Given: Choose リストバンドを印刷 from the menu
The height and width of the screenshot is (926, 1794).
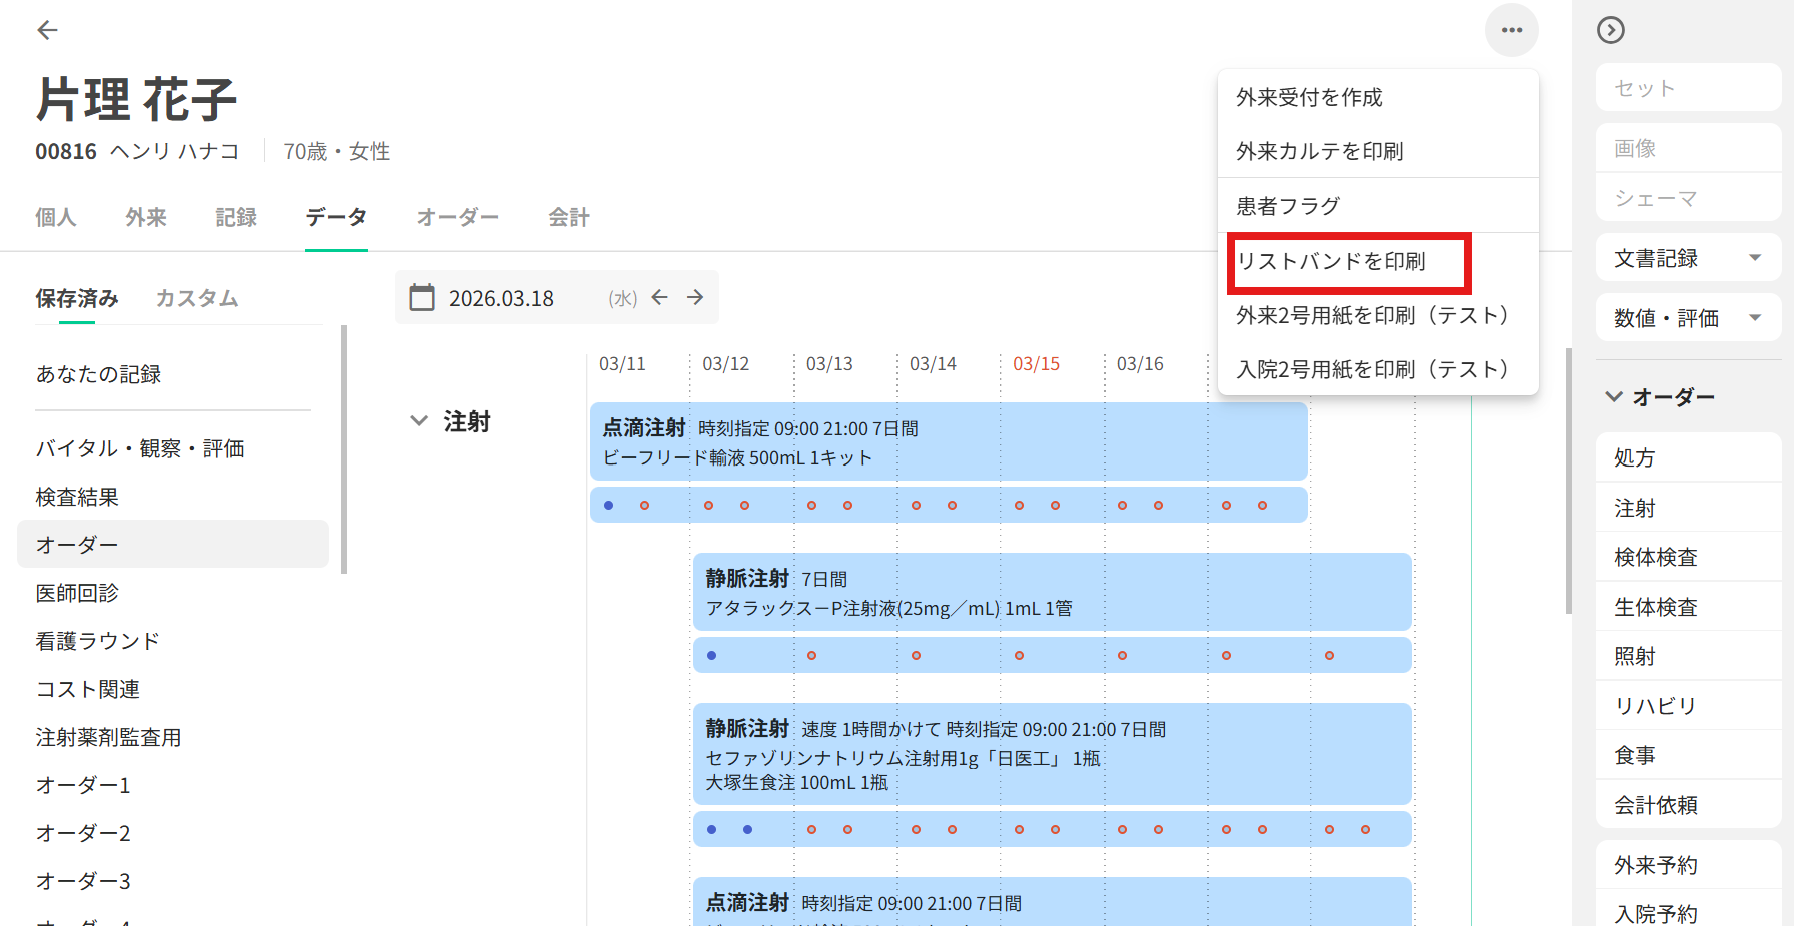Looking at the screenshot, I should point(1378,261).
